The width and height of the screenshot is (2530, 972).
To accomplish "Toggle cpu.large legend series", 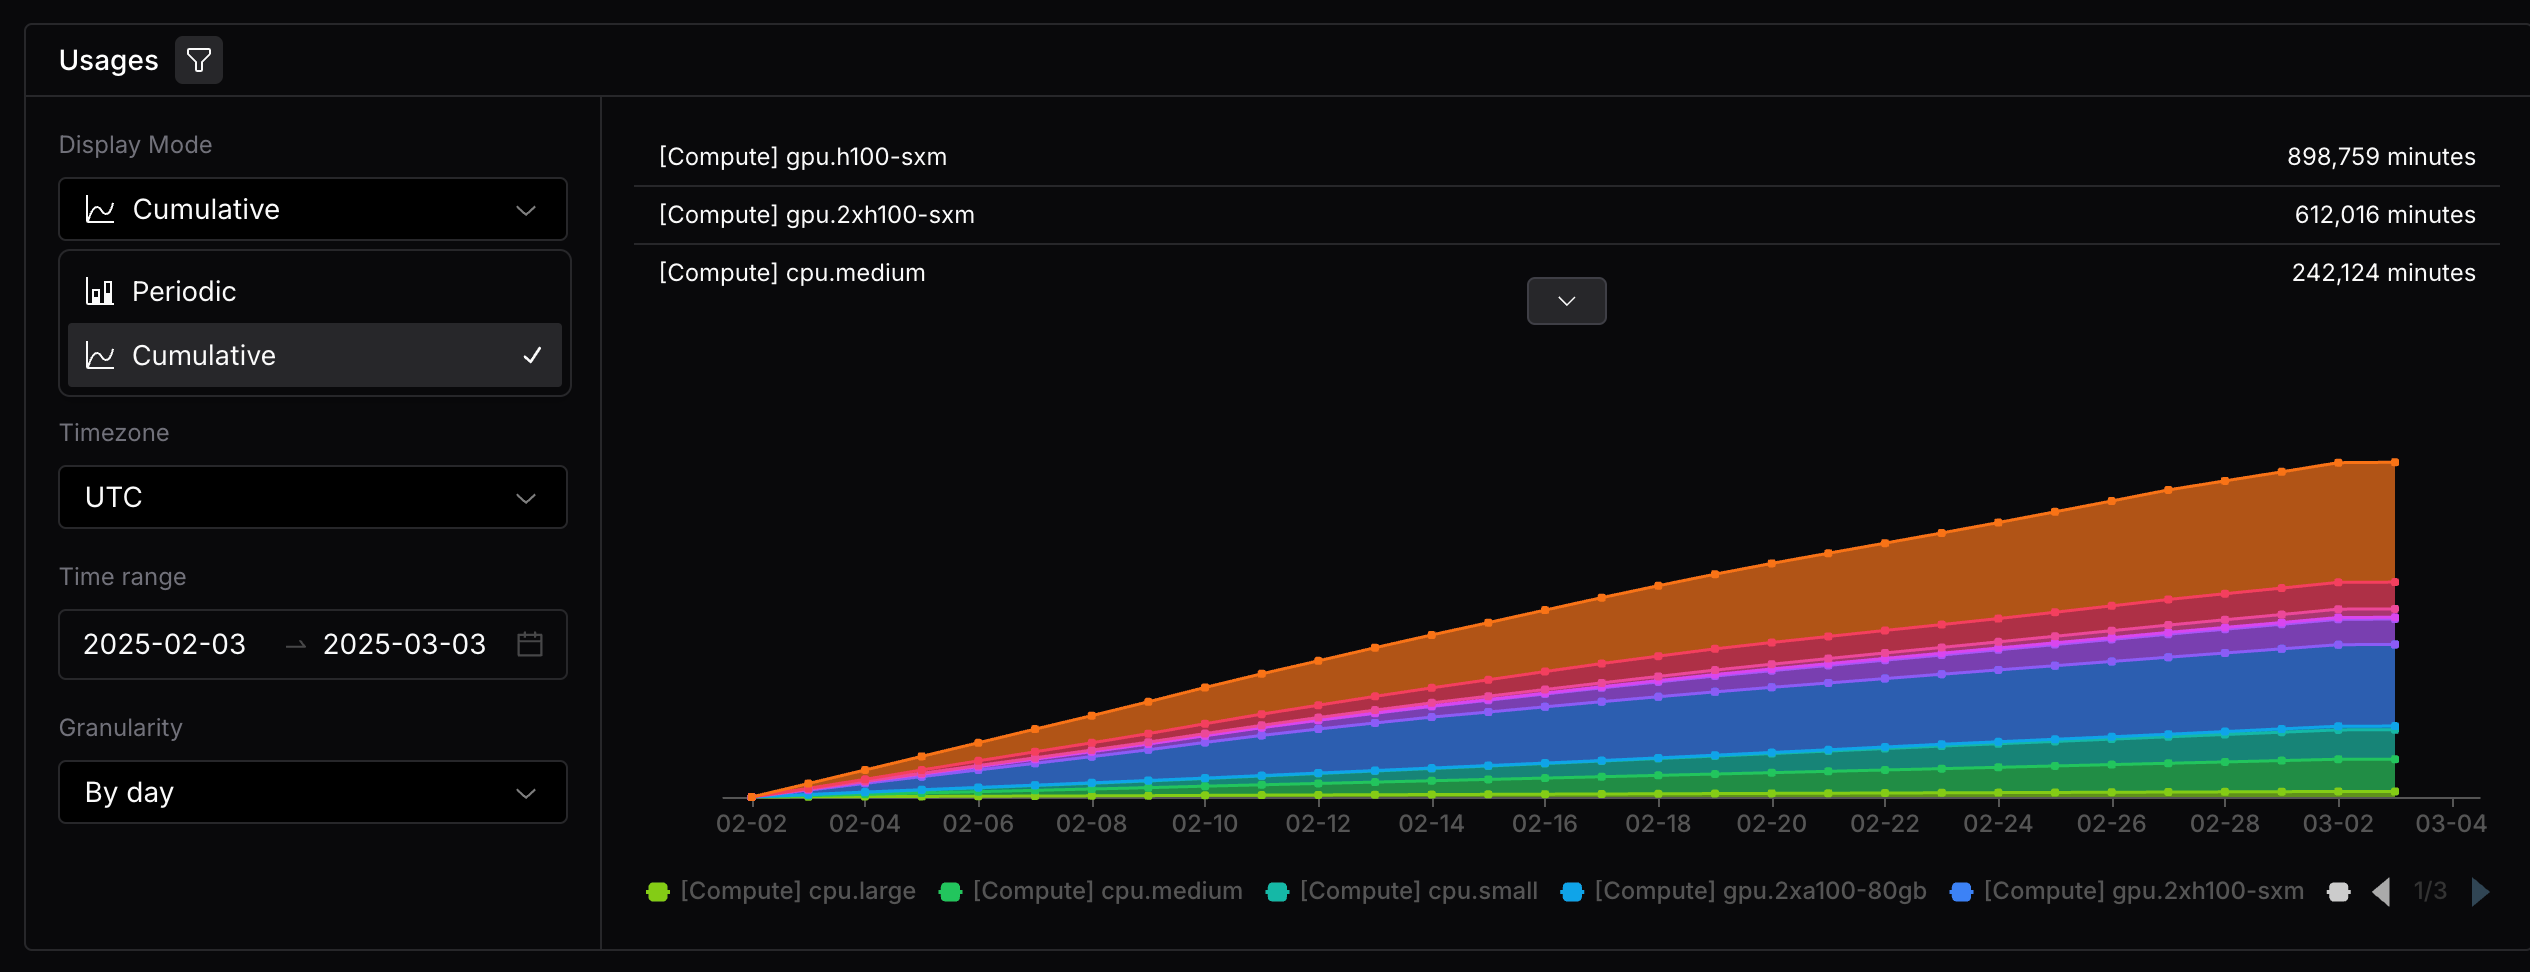I will [x=781, y=891].
